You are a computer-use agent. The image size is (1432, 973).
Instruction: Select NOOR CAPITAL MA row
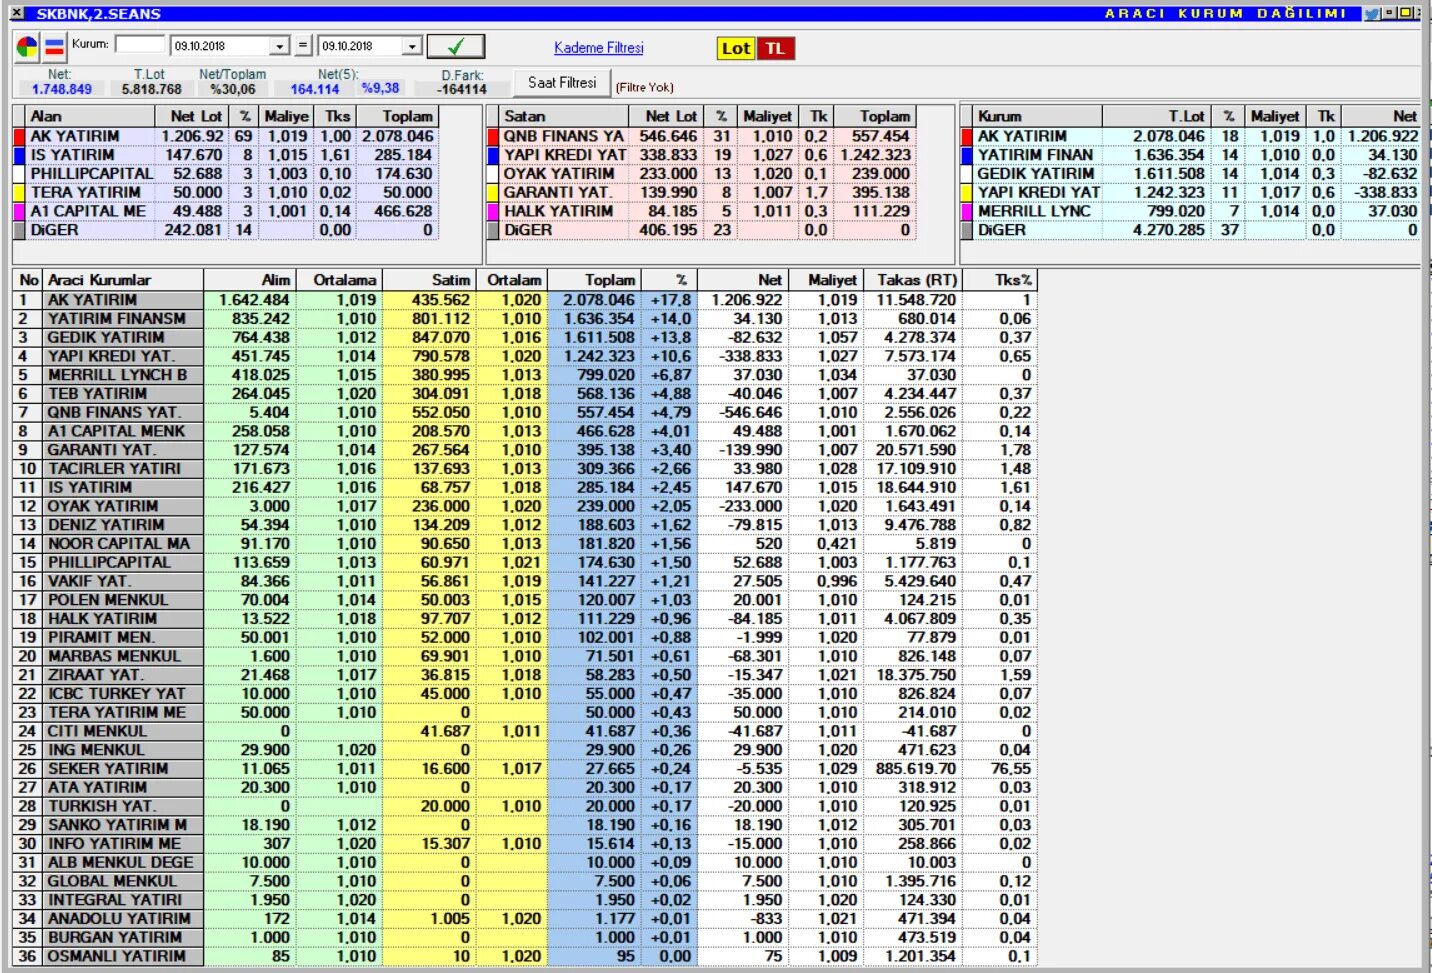click(x=524, y=543)
